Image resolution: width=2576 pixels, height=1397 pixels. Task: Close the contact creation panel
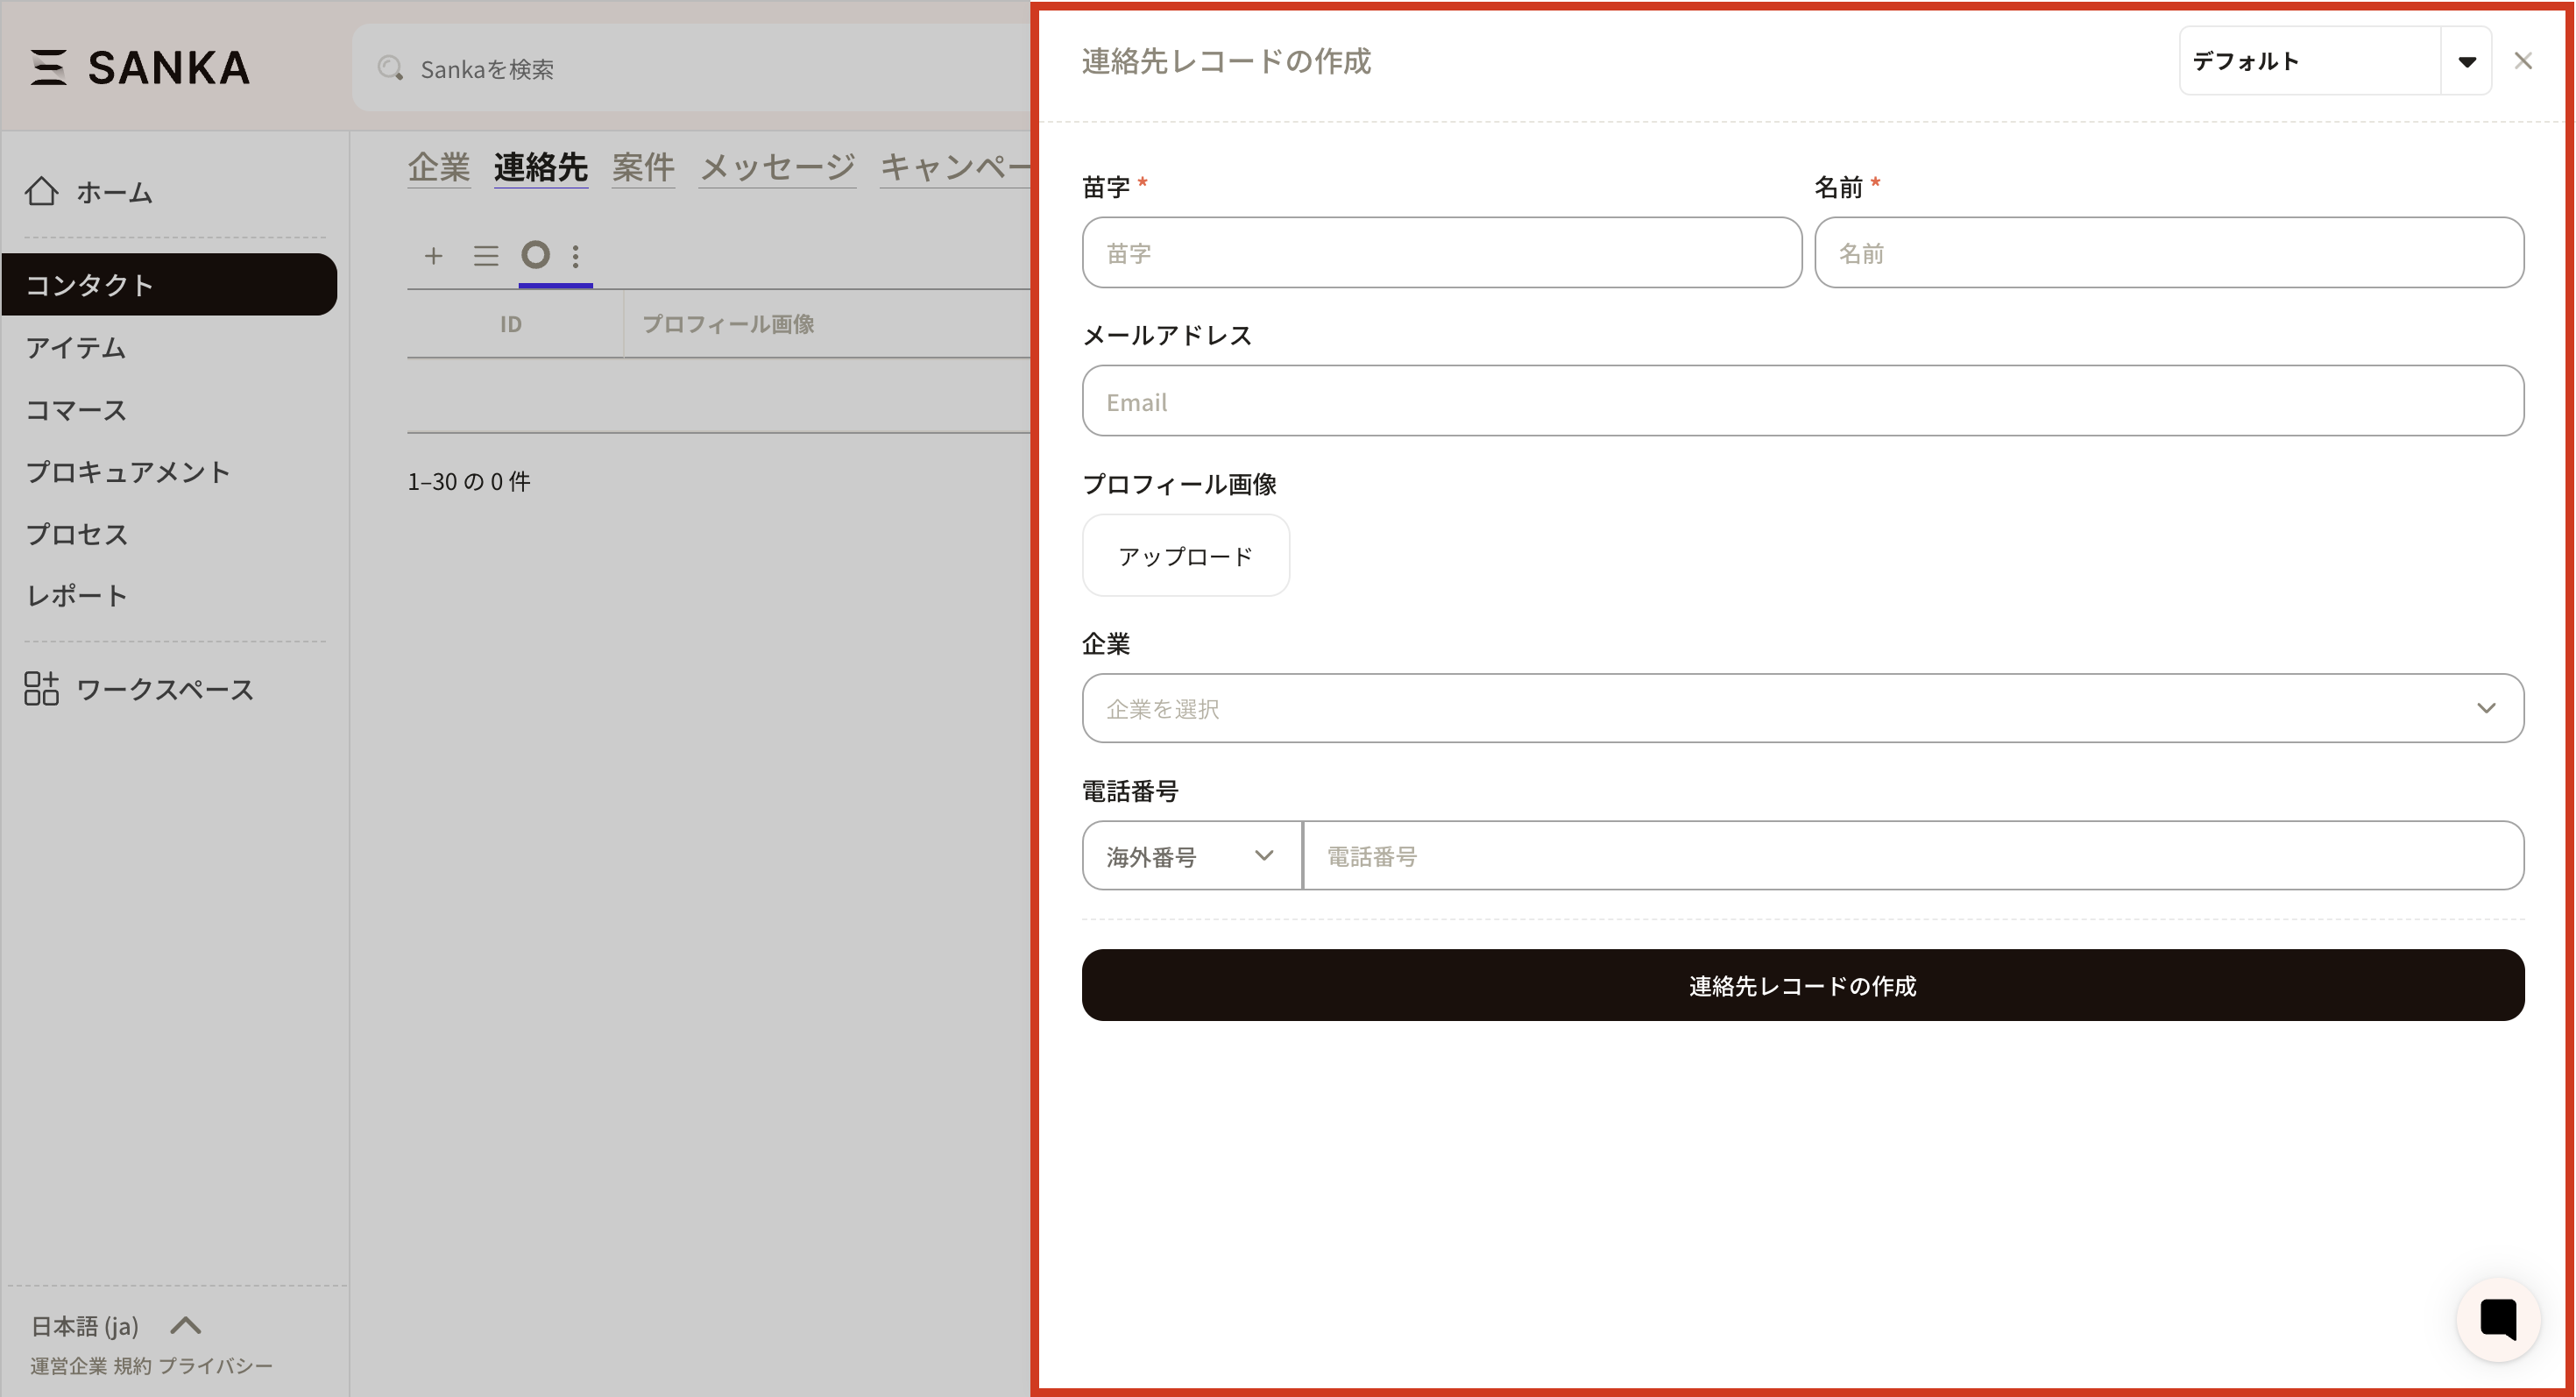click(x=2523, y=61)
